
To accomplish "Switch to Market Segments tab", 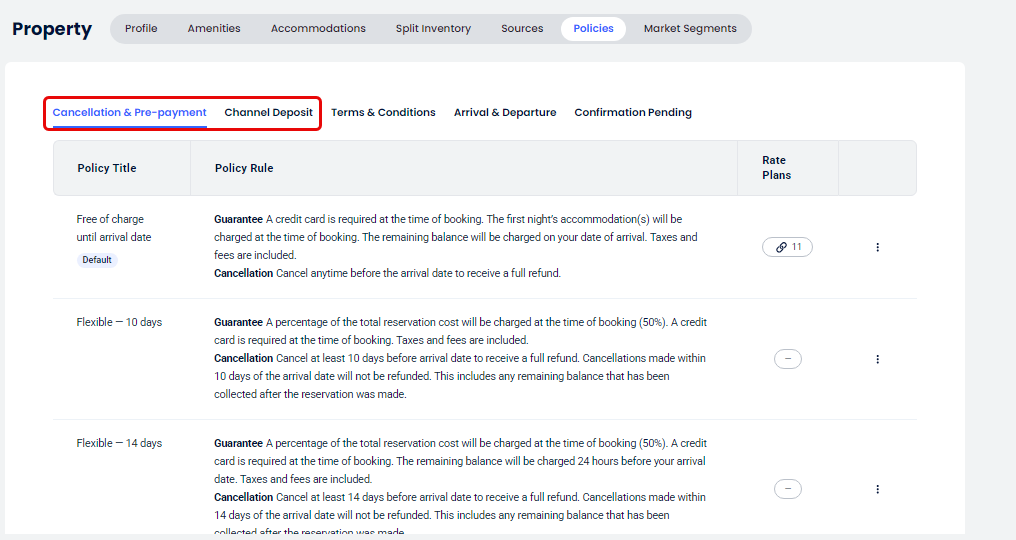I will point(690,29).
